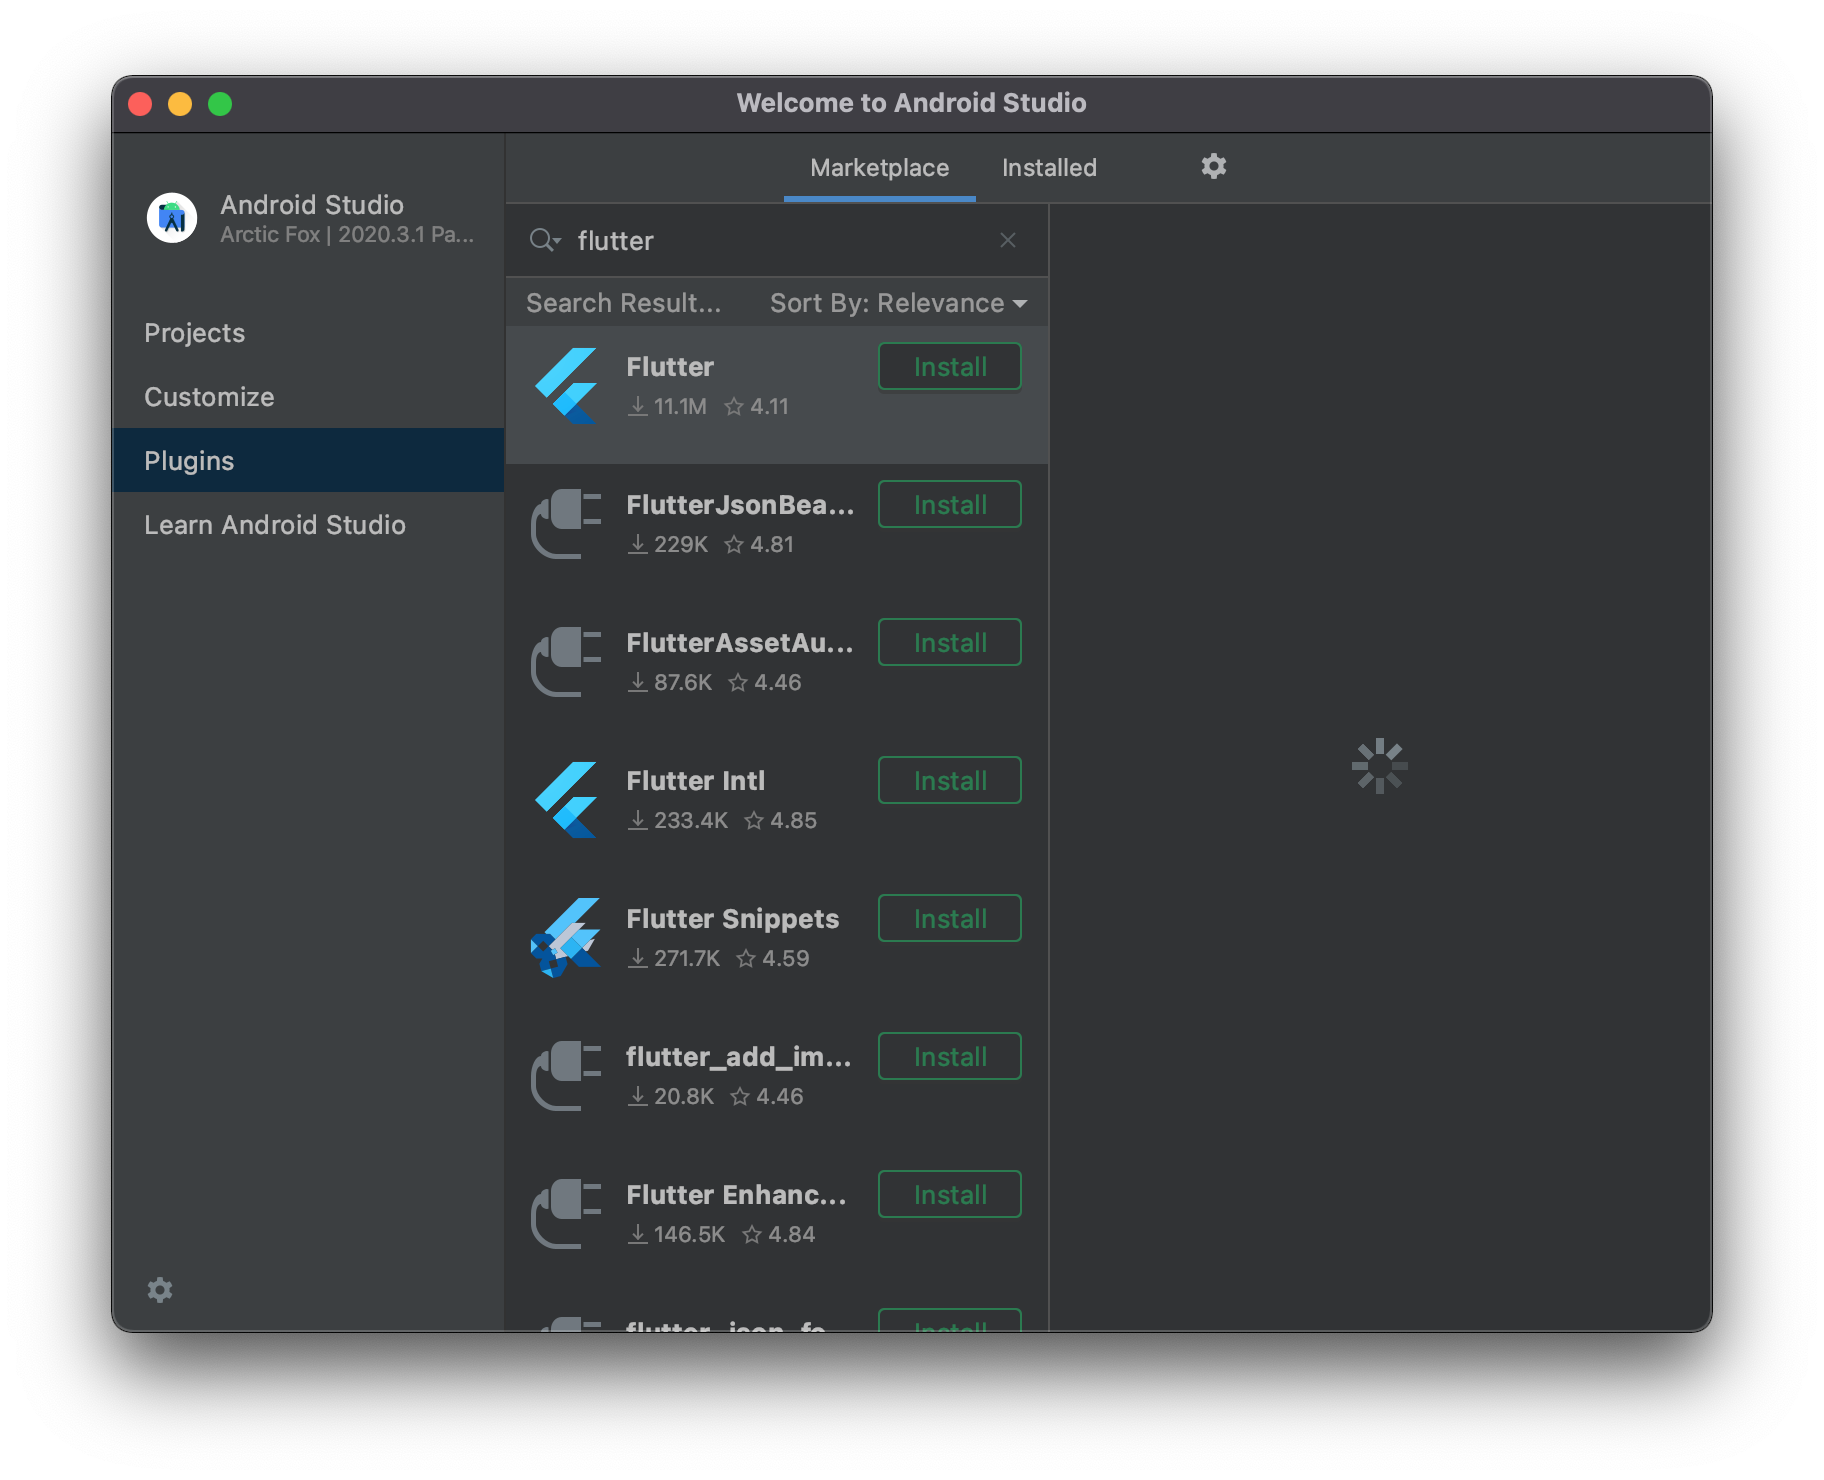Viewport: 1824px width, 1480px height.
Task: Select the Flutter Intl plugin name
Action: click(x=696, y=781)
